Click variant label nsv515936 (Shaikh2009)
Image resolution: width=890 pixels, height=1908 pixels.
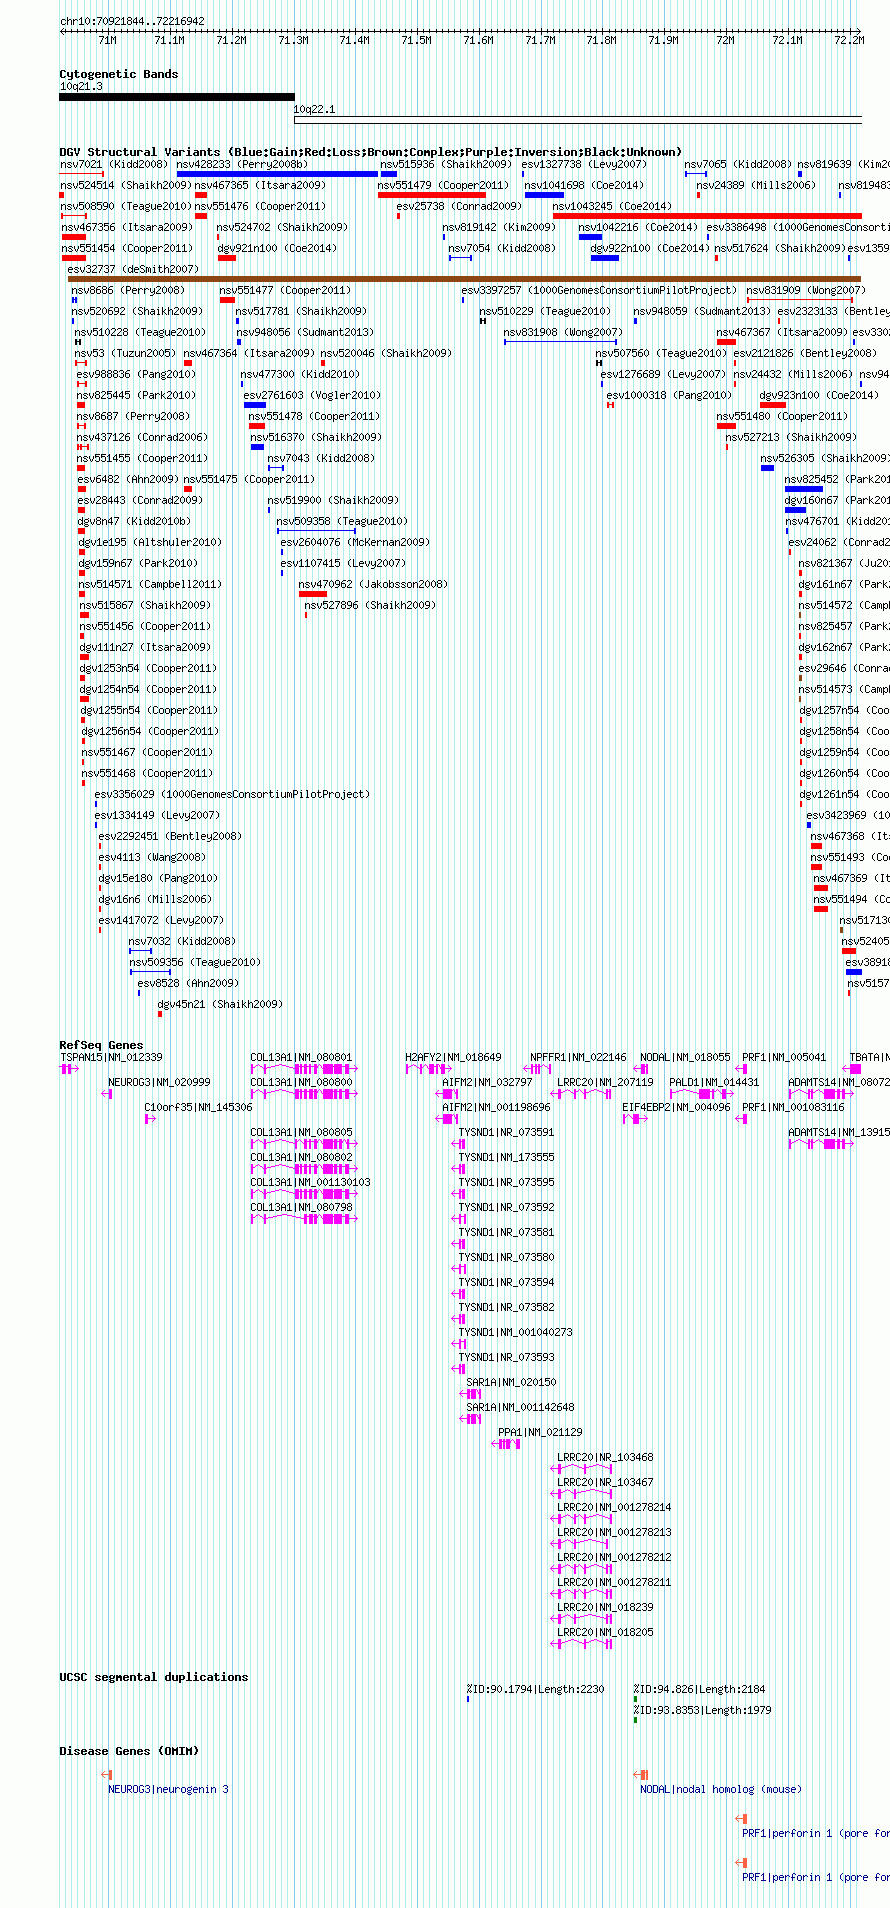coord(445,164)
